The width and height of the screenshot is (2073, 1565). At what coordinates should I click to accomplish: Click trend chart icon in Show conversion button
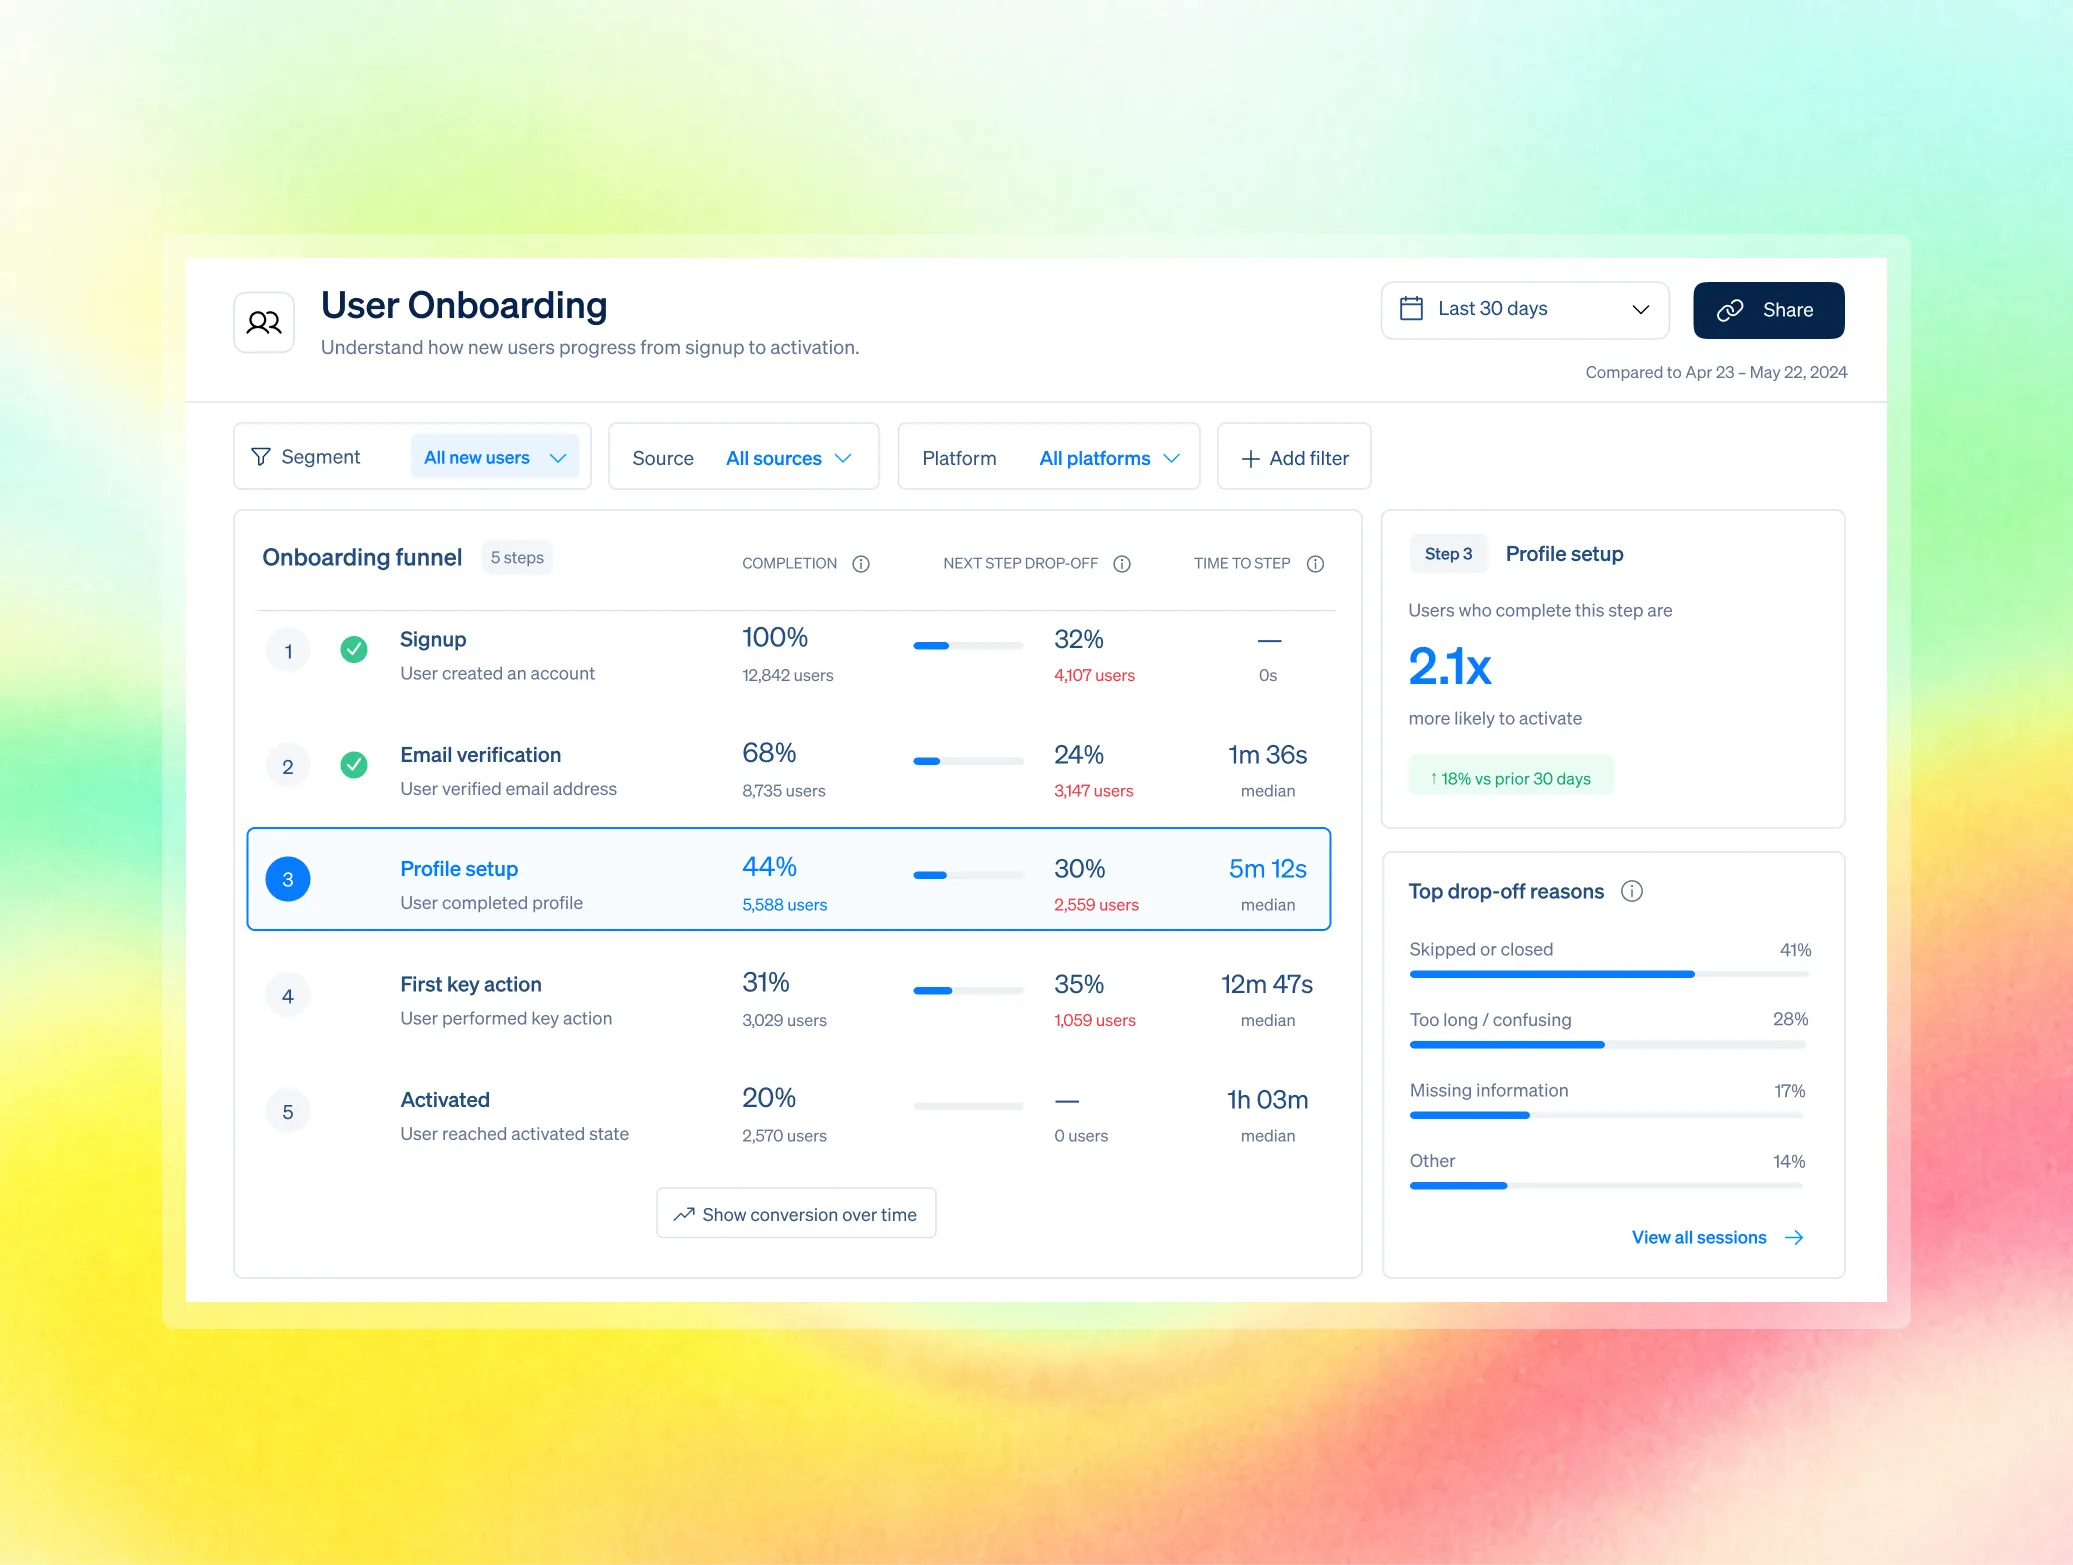[684, 1214]
